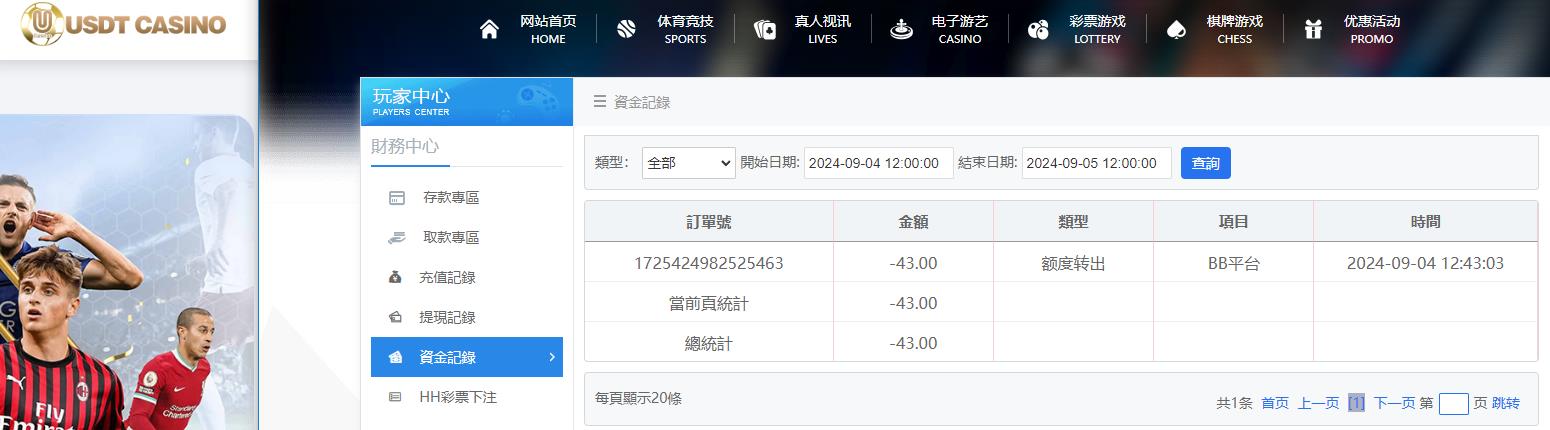
Task: Click the 上一页 previous page link
Action: (x=1318, y=403)
